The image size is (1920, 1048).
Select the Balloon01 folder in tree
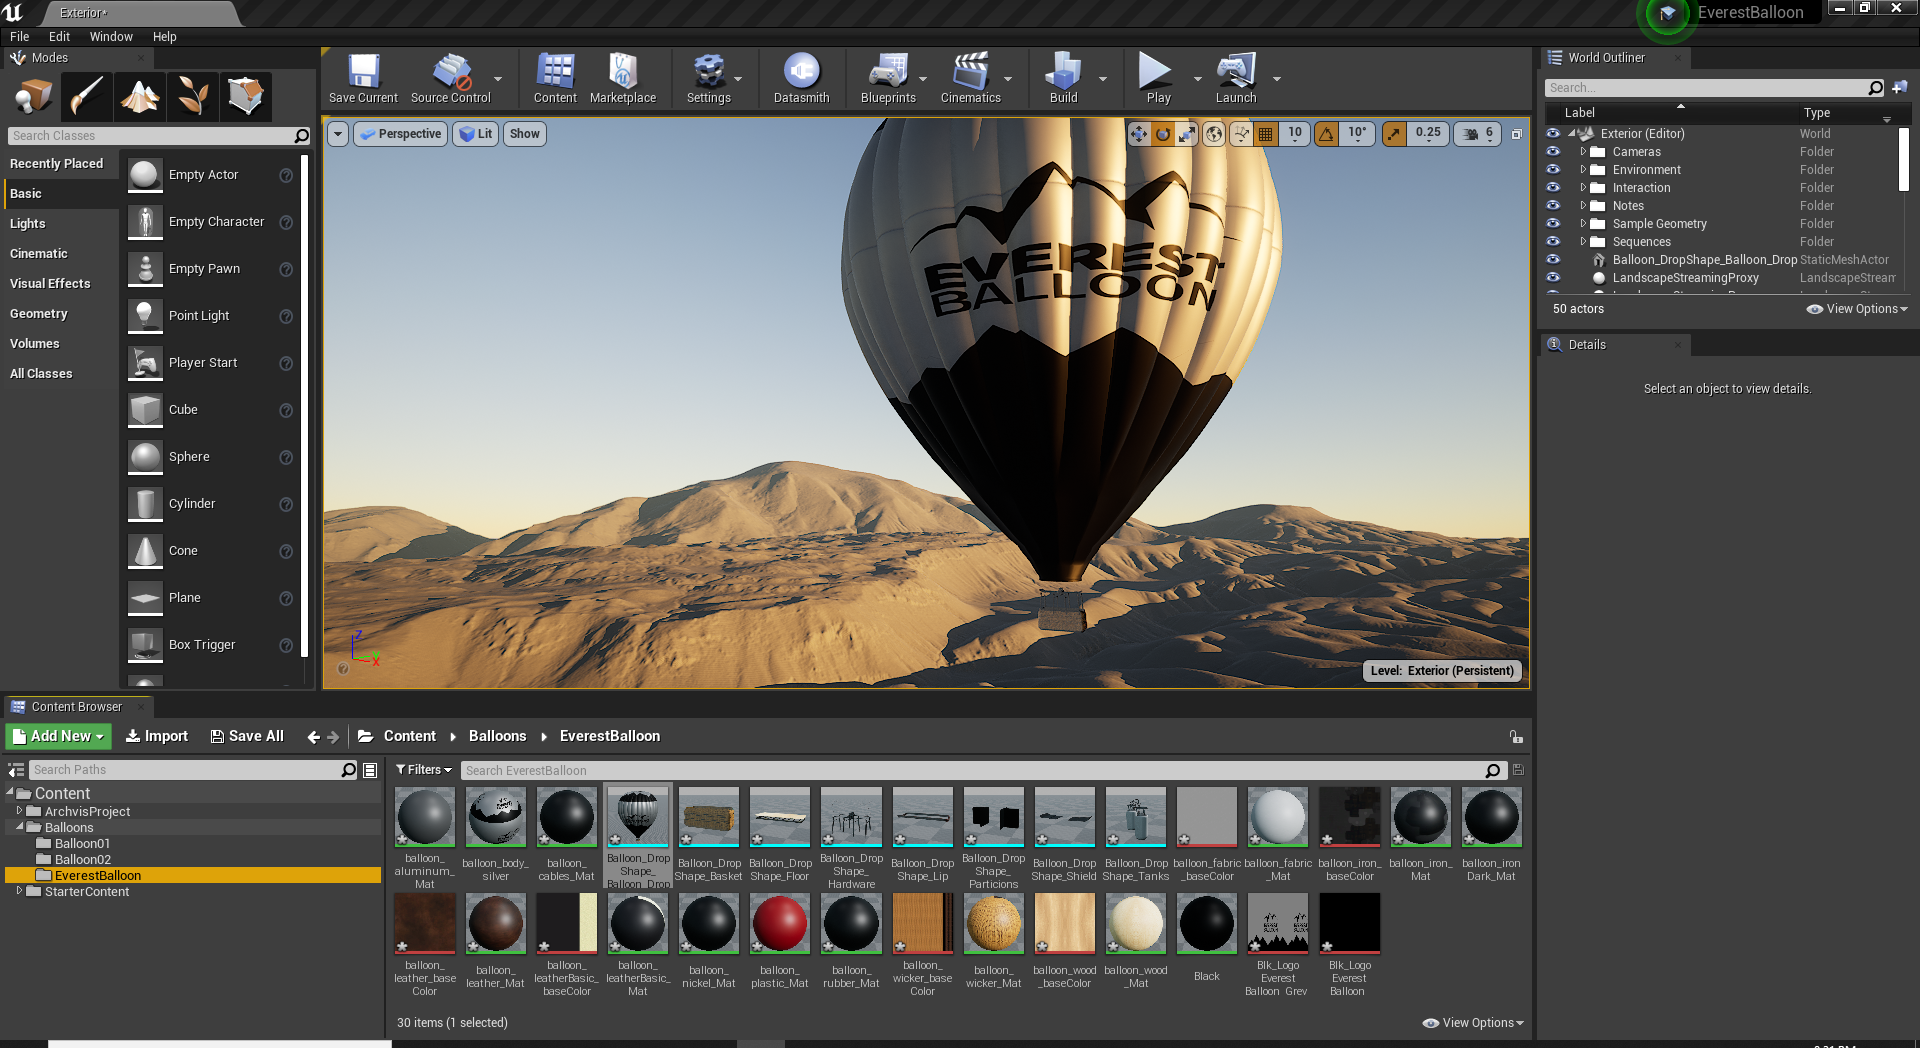82,843
